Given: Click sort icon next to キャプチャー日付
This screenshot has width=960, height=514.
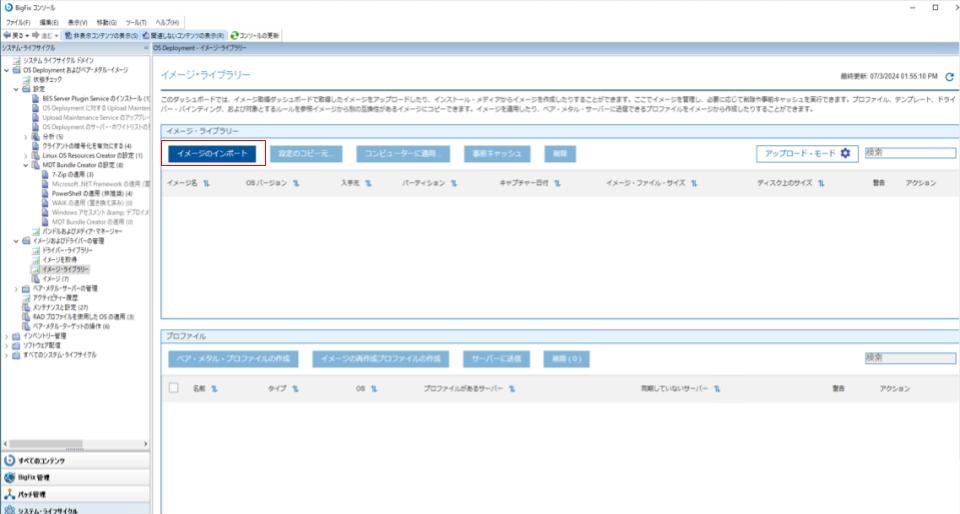Looking at the screenshot, I should coord(557,183).
